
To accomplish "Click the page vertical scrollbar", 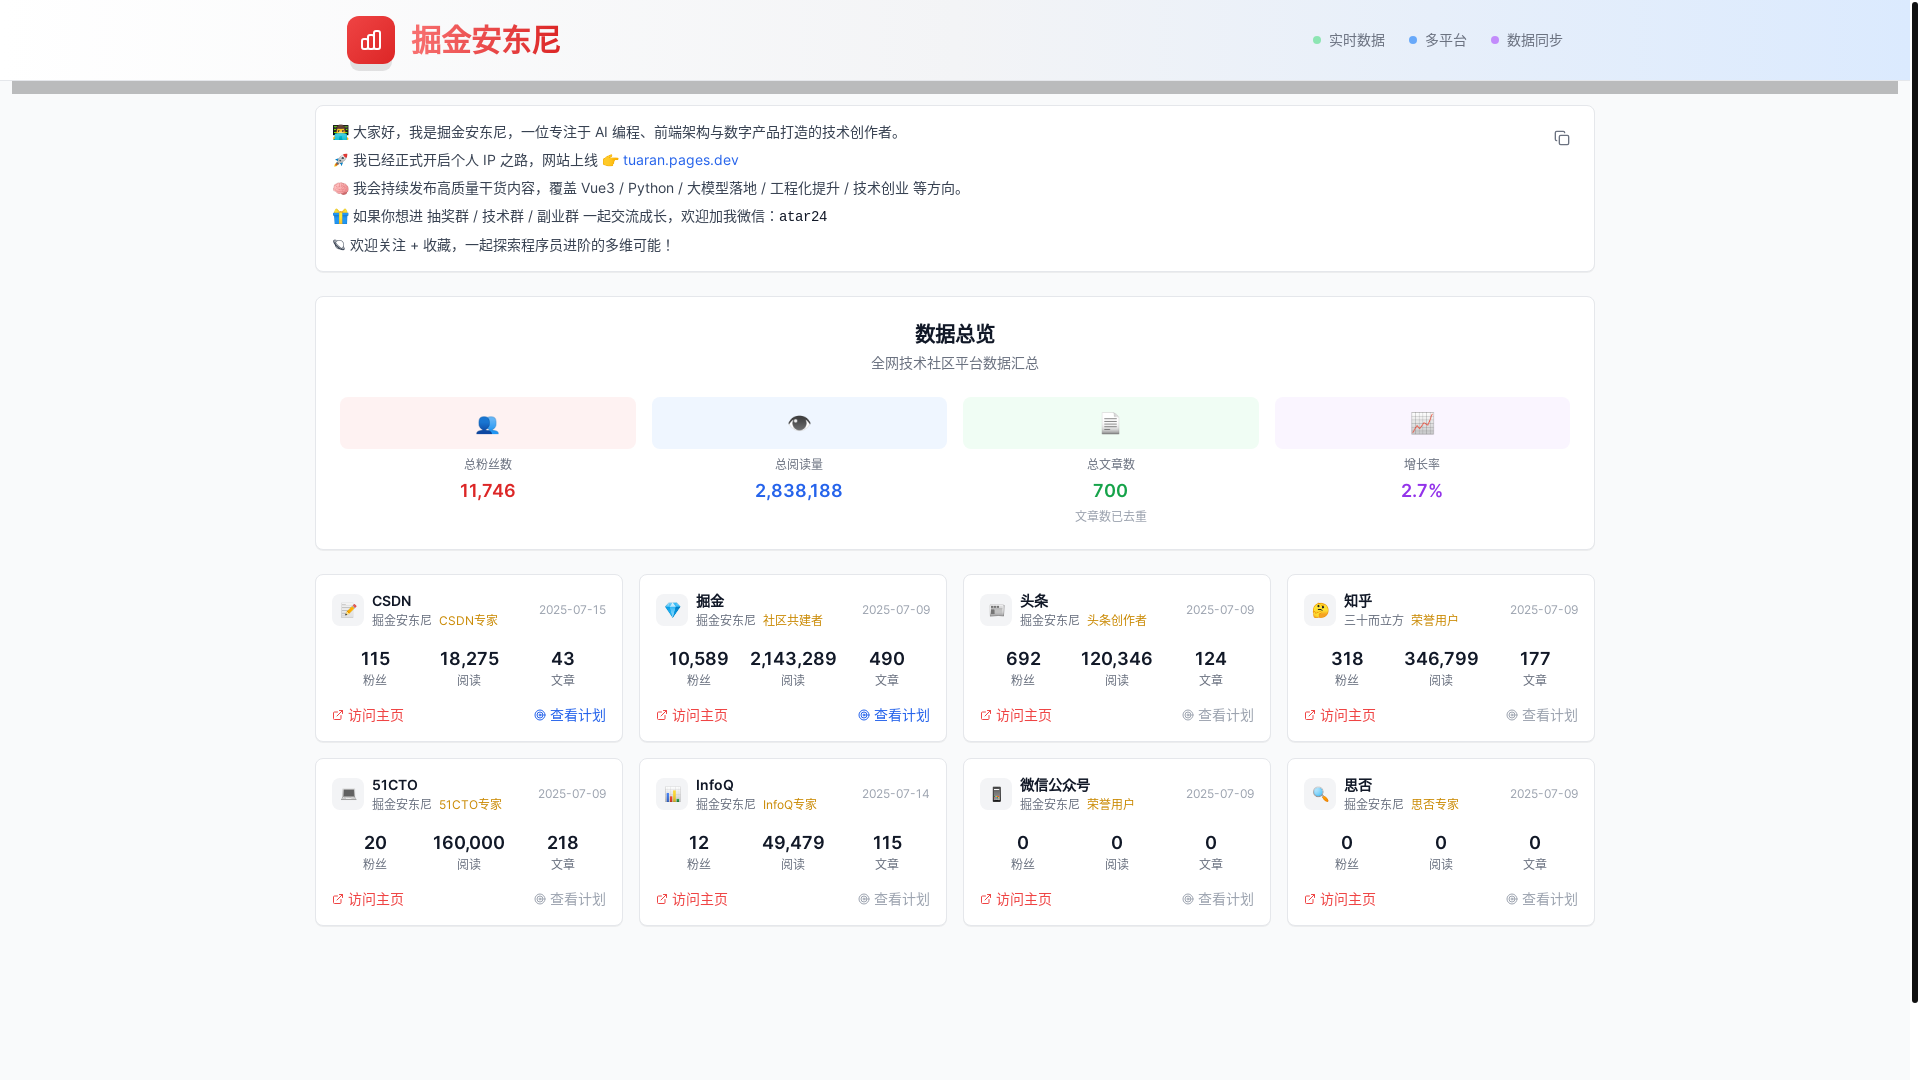I will tap(1915, 500).
